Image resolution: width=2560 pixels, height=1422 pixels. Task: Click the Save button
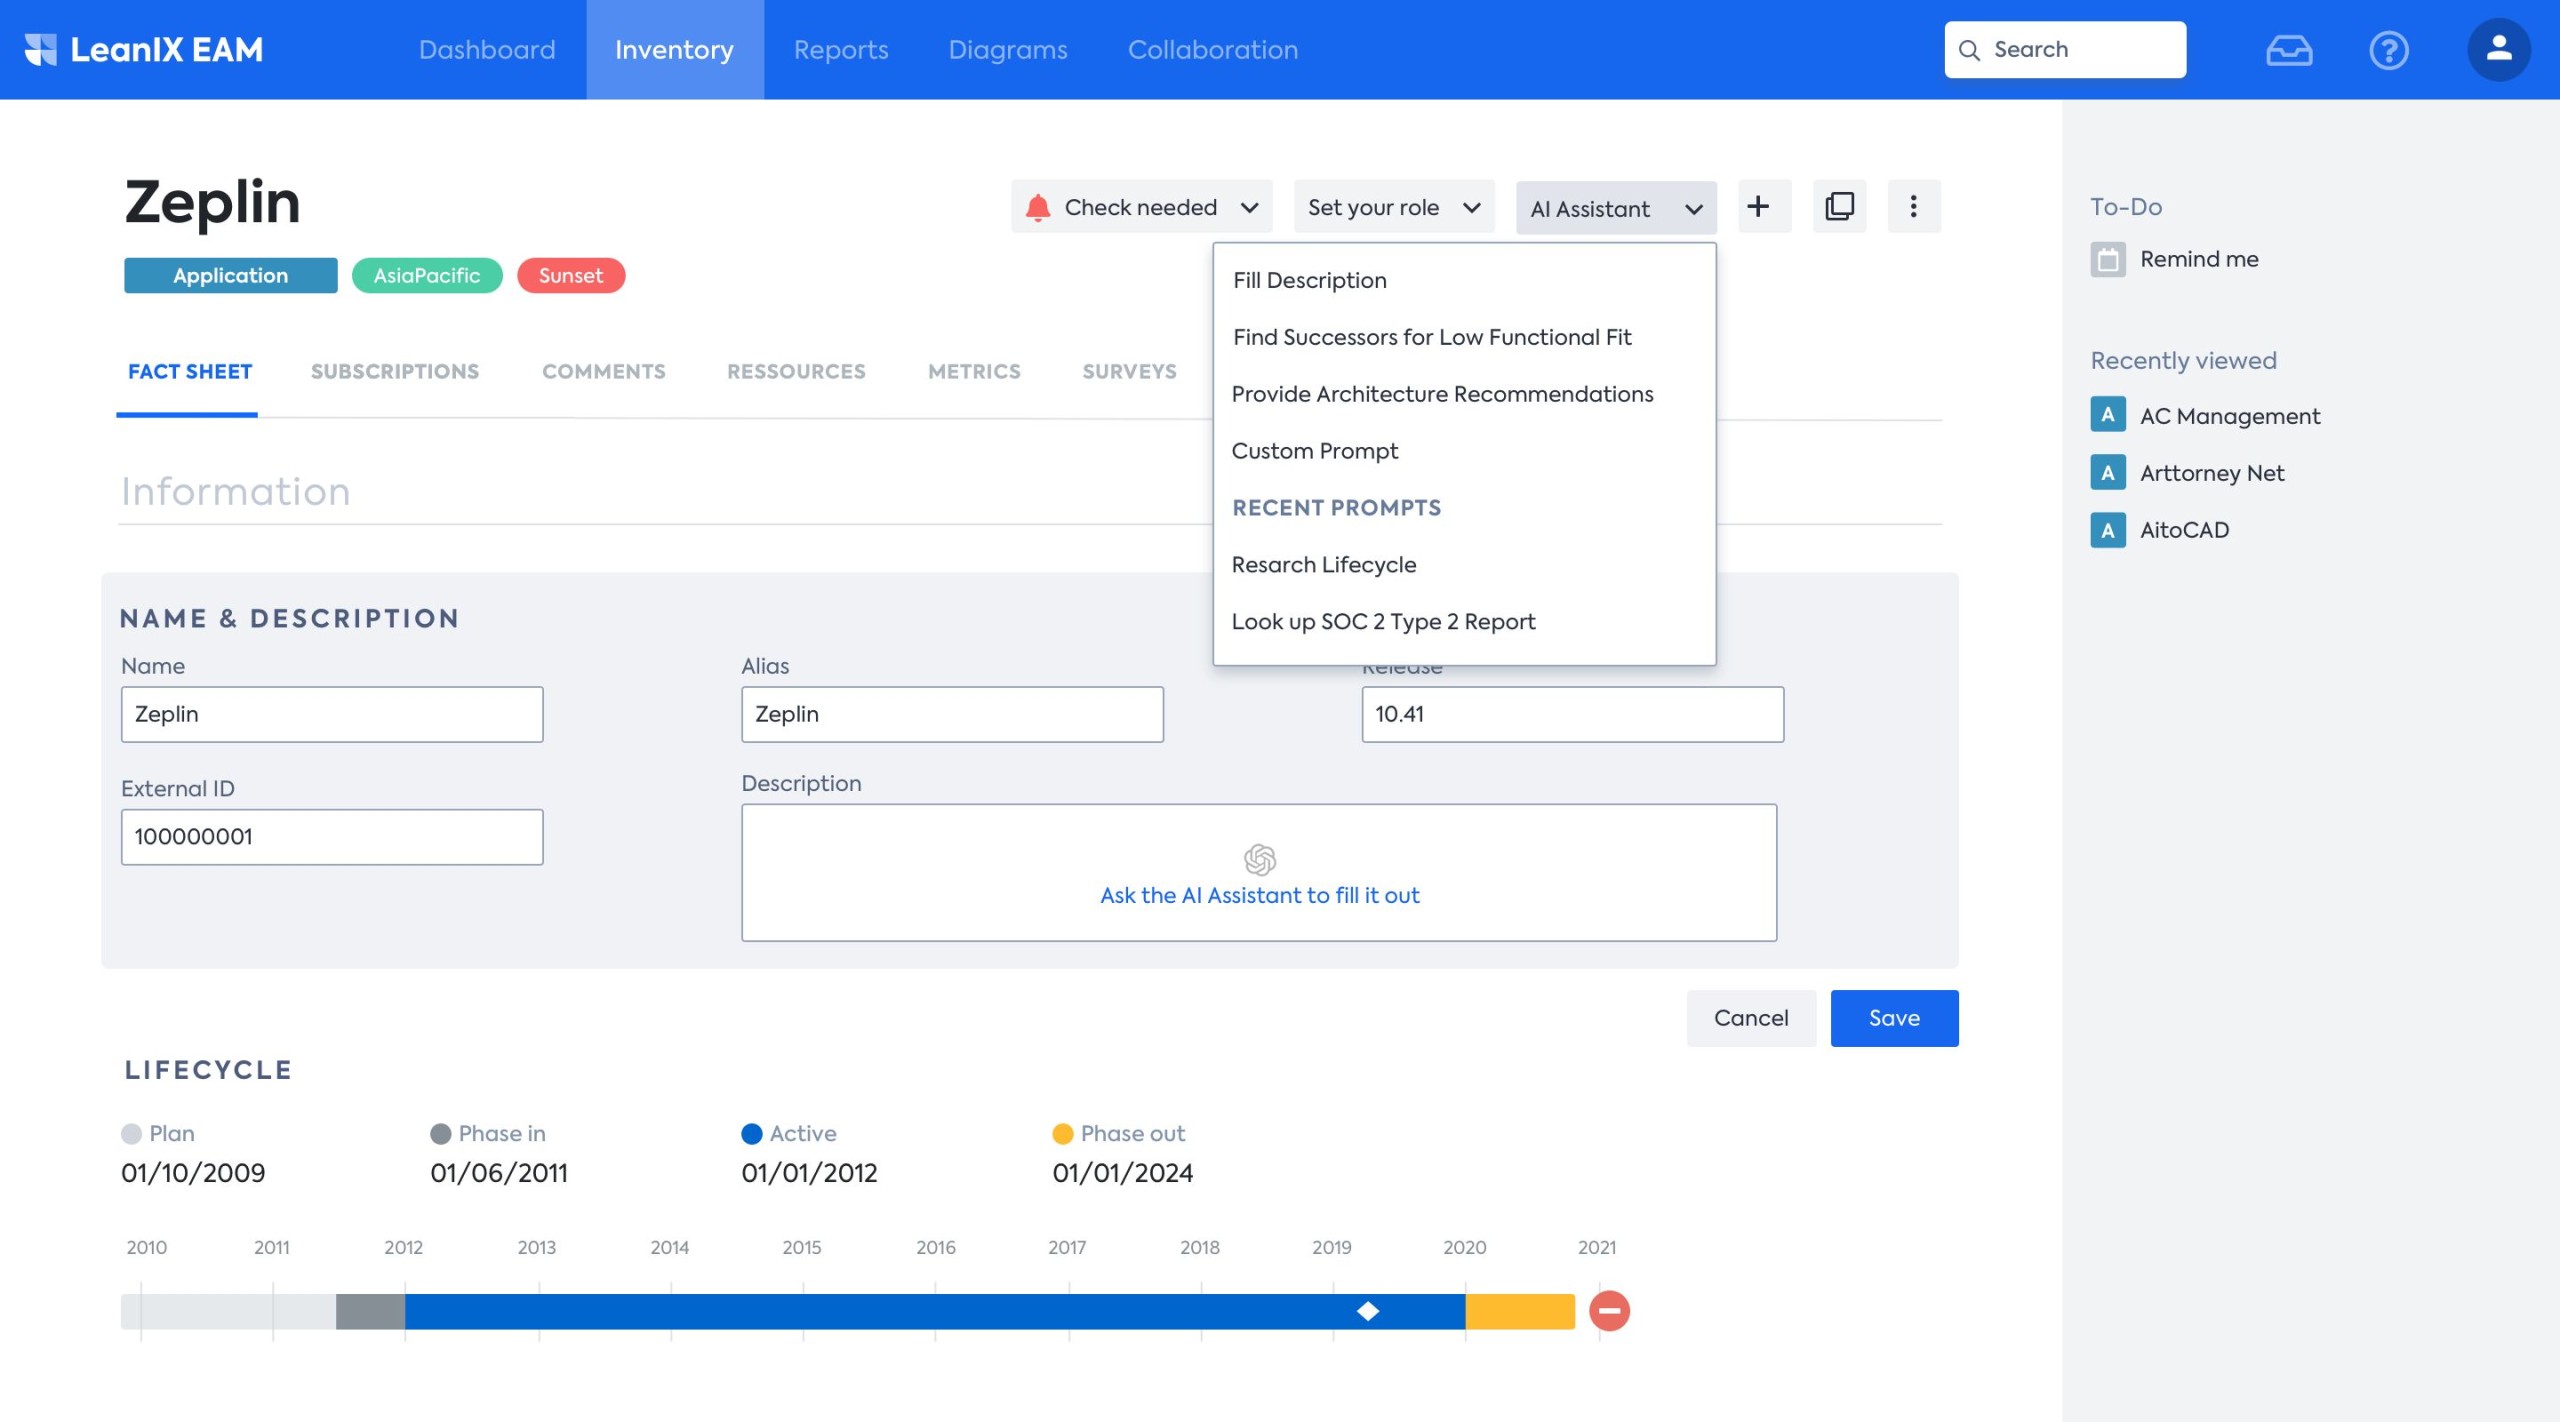pos(1893,1017)
